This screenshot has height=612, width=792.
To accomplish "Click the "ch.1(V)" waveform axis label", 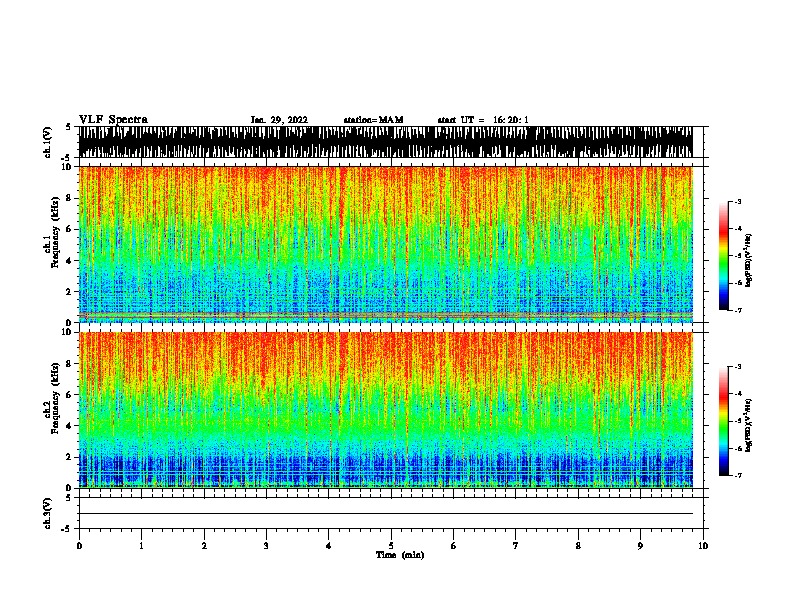I will click(47, 142).
